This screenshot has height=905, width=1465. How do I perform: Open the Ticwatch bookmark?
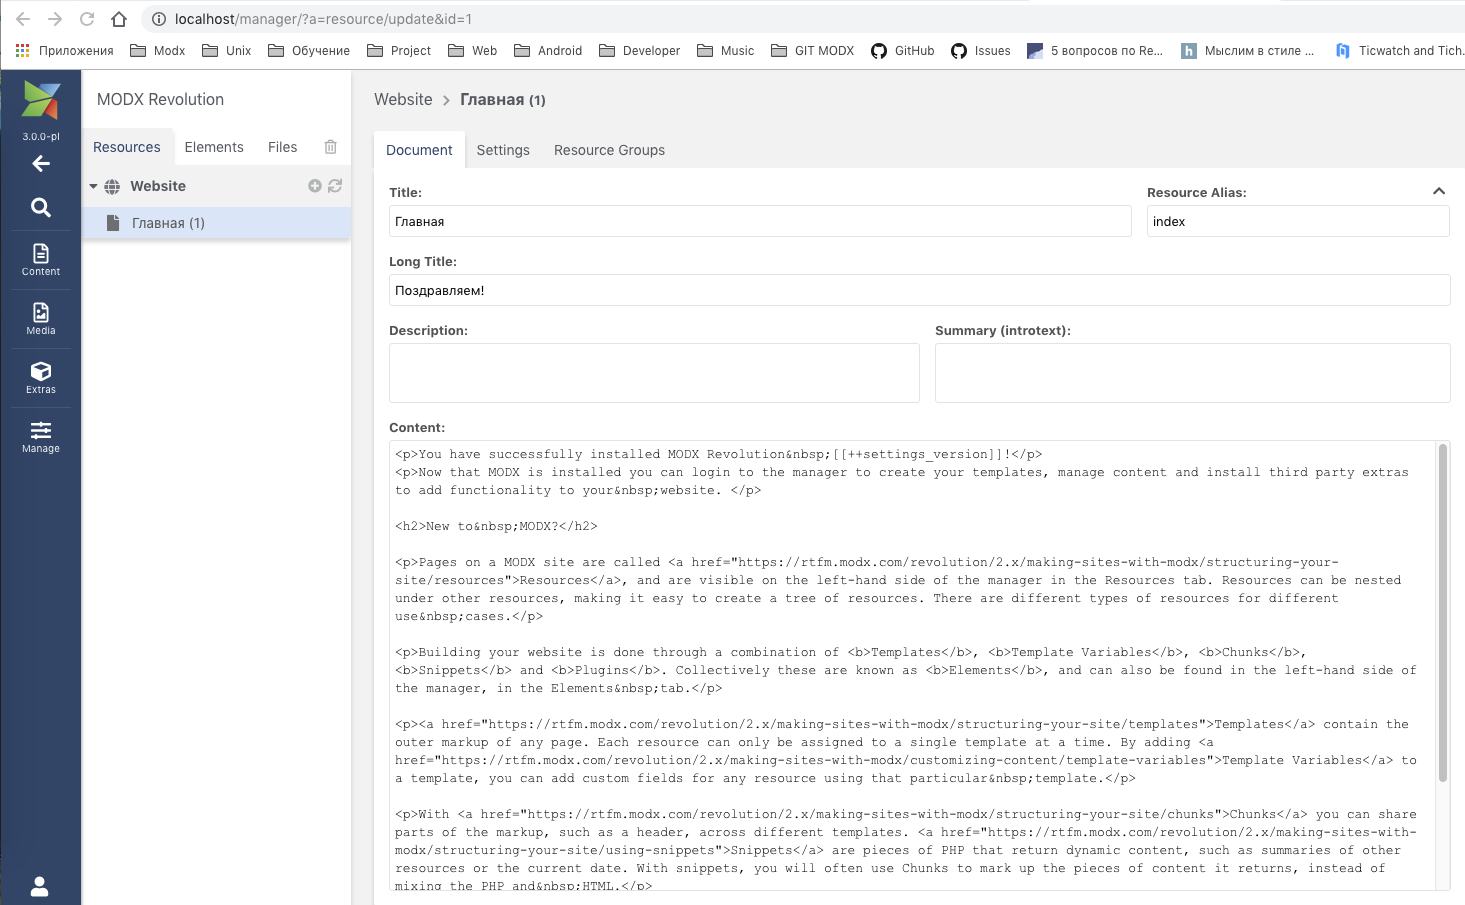[x=1399, y=50]
